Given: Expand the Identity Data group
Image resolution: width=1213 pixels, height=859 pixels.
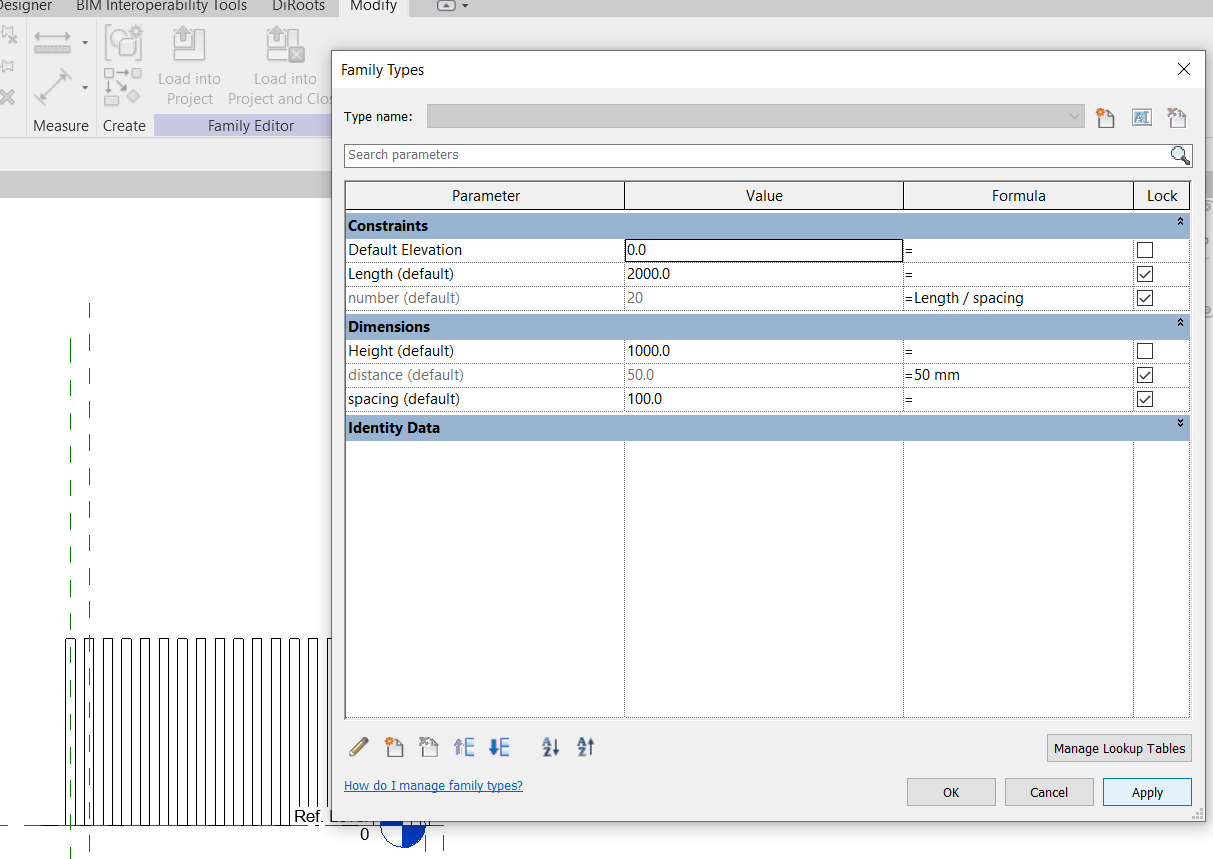Looking at the screenshot, I should pos(1179,422).
